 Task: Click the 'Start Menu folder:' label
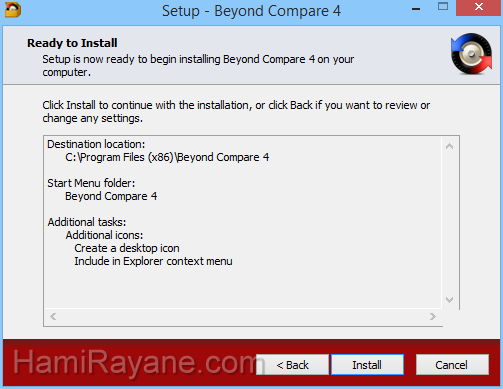[x=91, y=183]
